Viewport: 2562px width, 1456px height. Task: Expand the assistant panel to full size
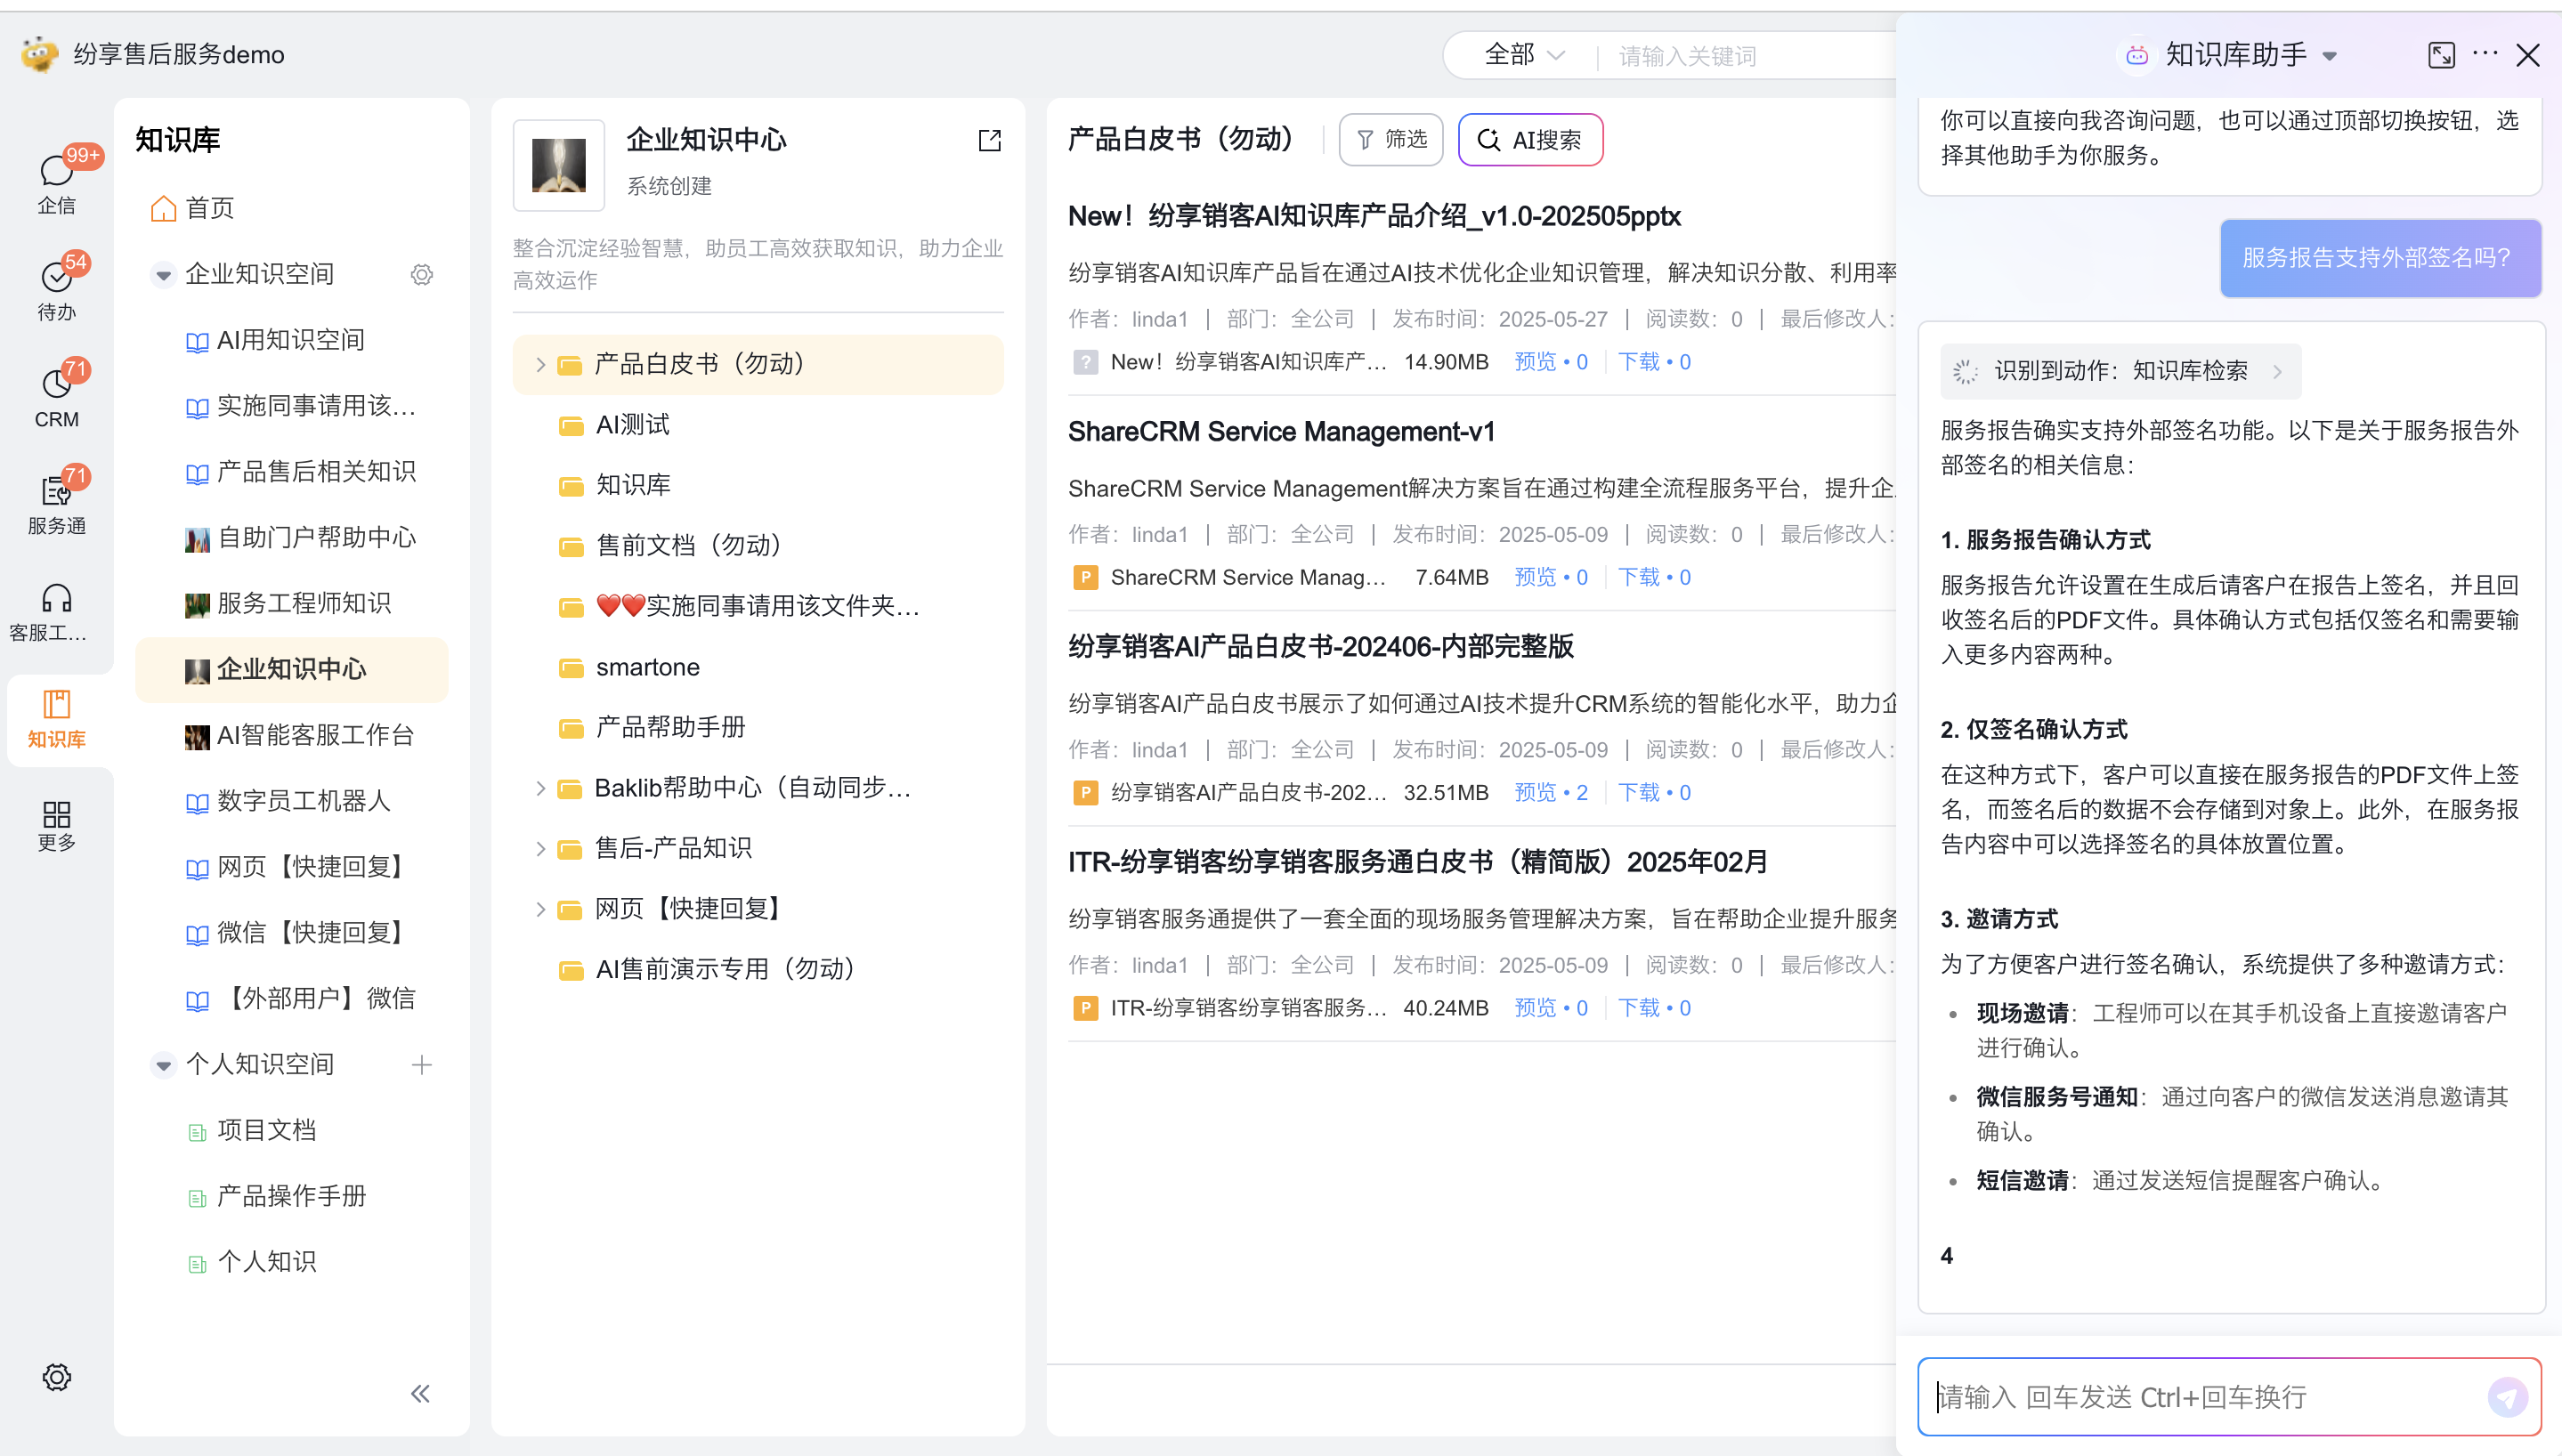pos(2441,55)
